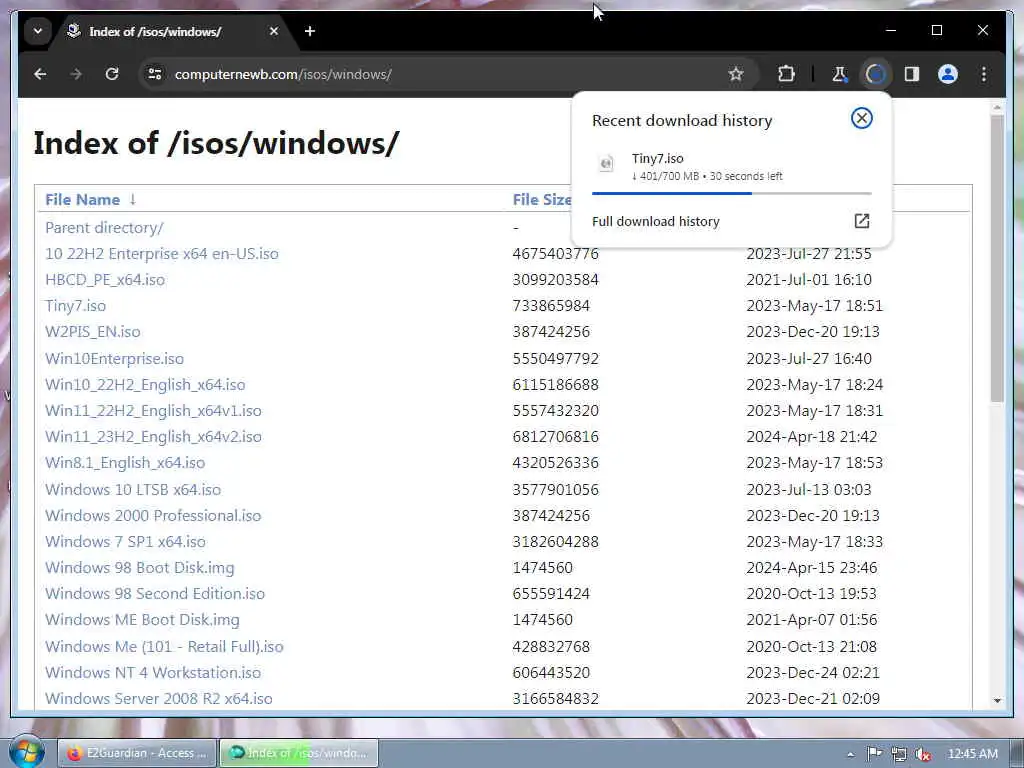
Task: Click the downloads progress icon in toolbar
Action: click(x=876, y=74)
